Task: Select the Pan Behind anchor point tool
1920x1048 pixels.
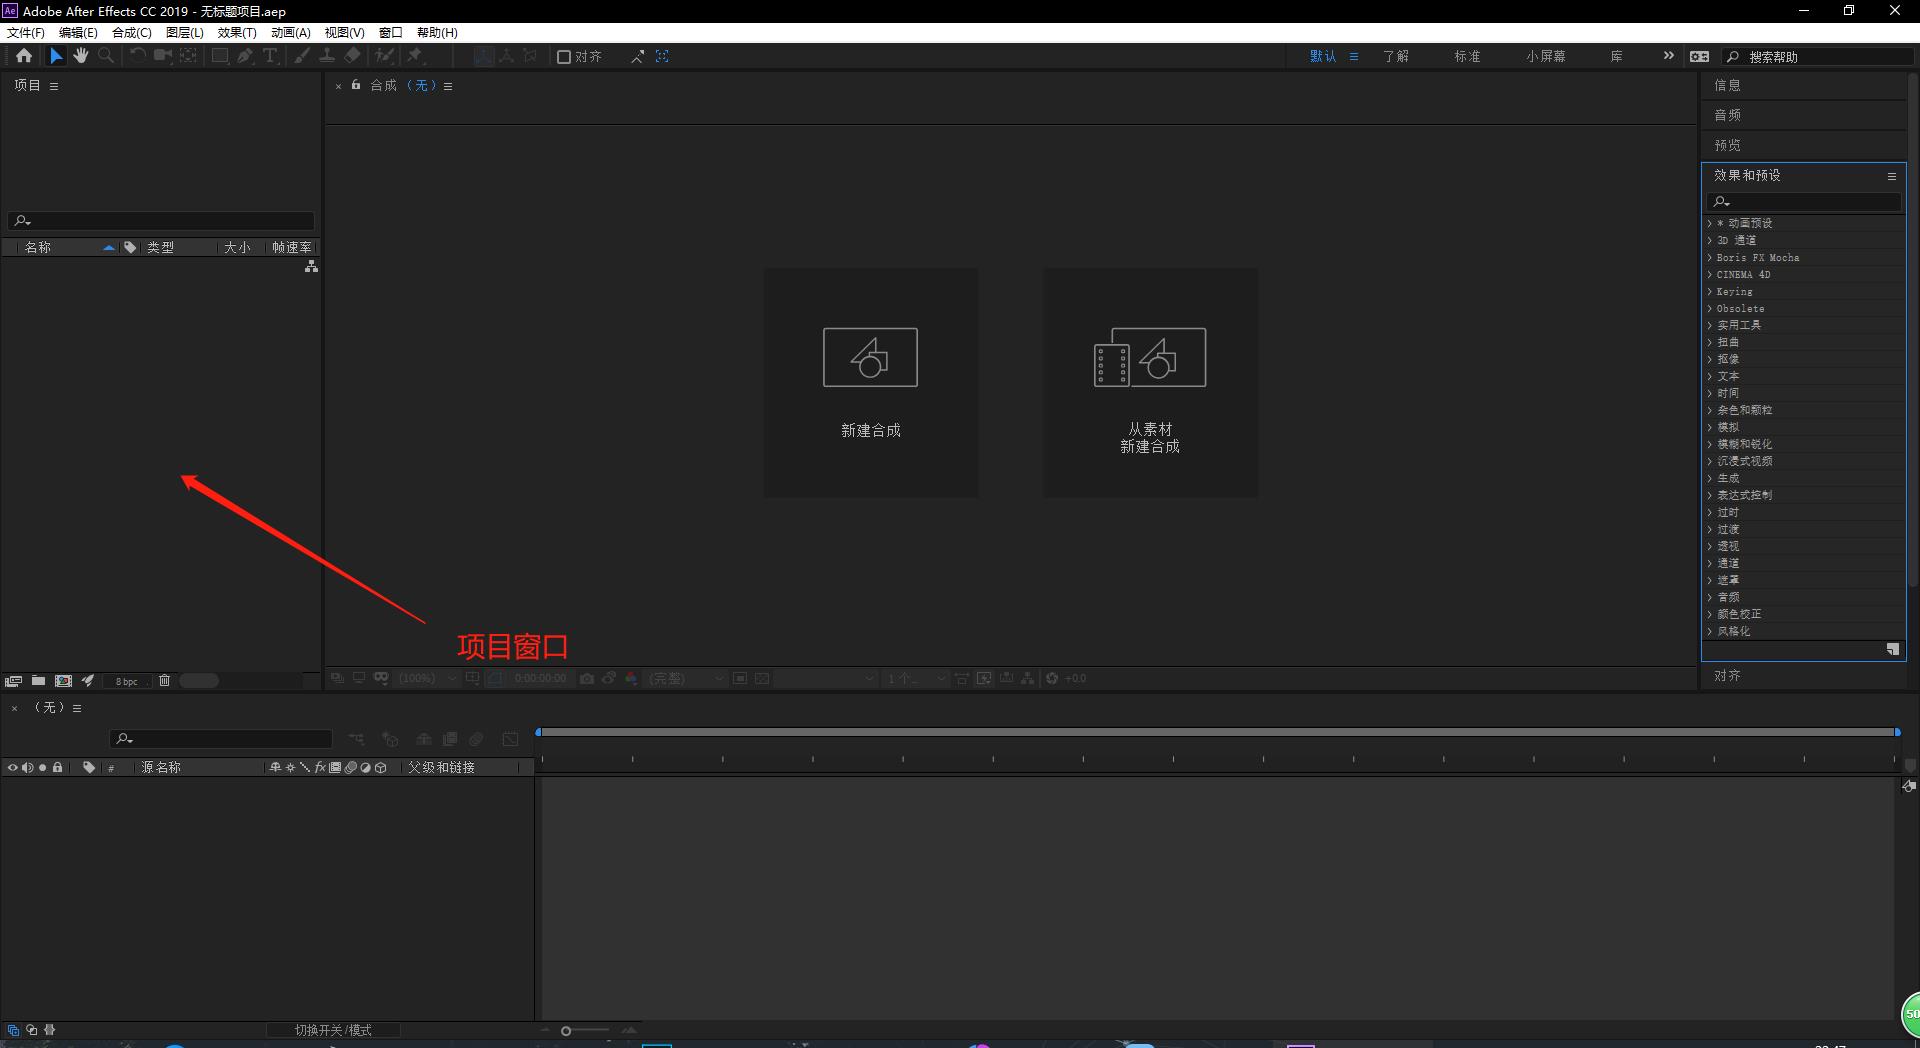Action: 188,56
